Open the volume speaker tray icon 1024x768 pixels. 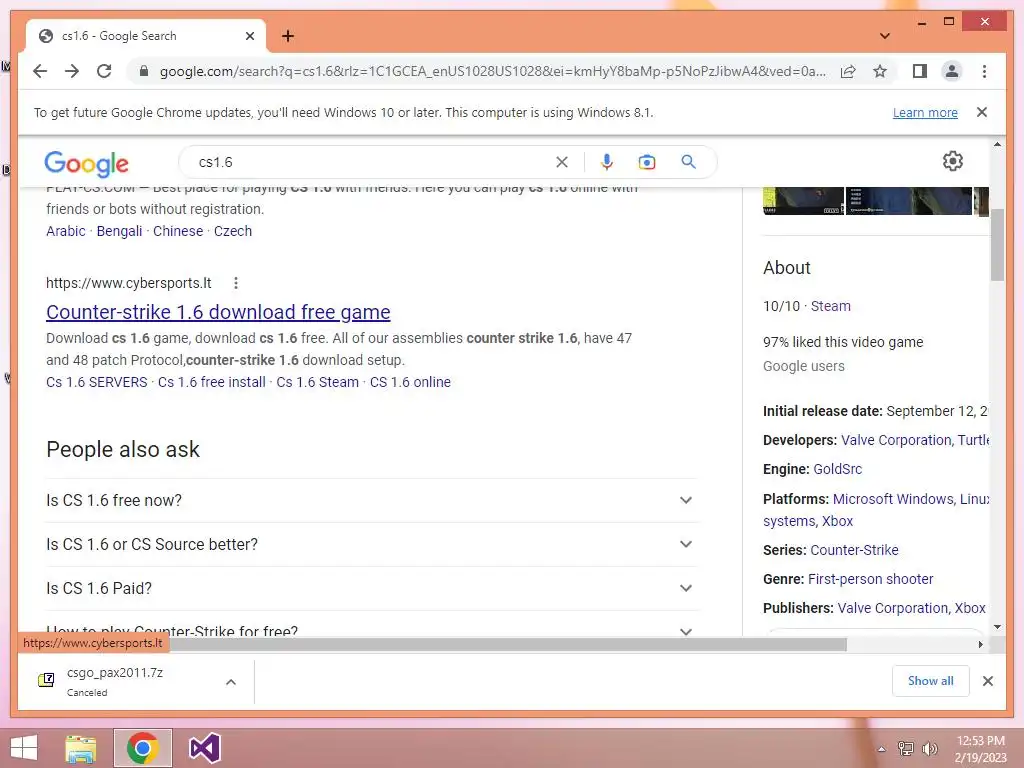click(929, 749)
